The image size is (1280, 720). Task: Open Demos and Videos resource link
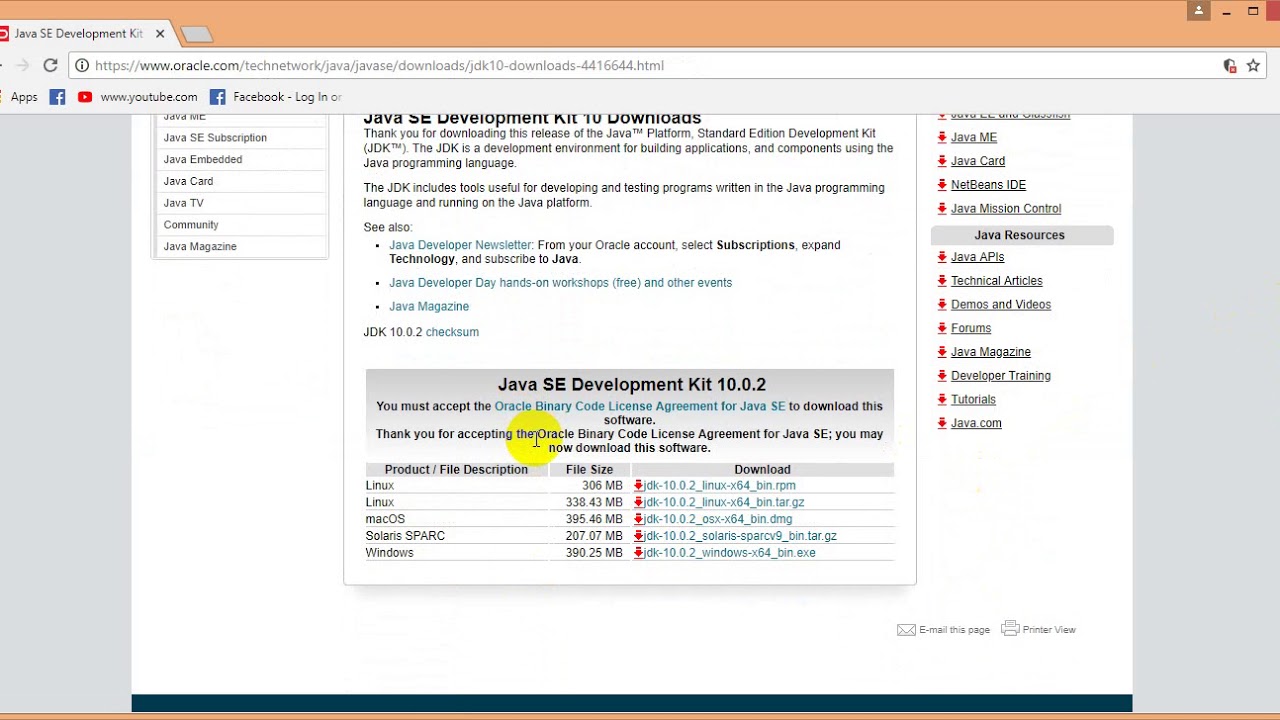(x=1001, y=305)
